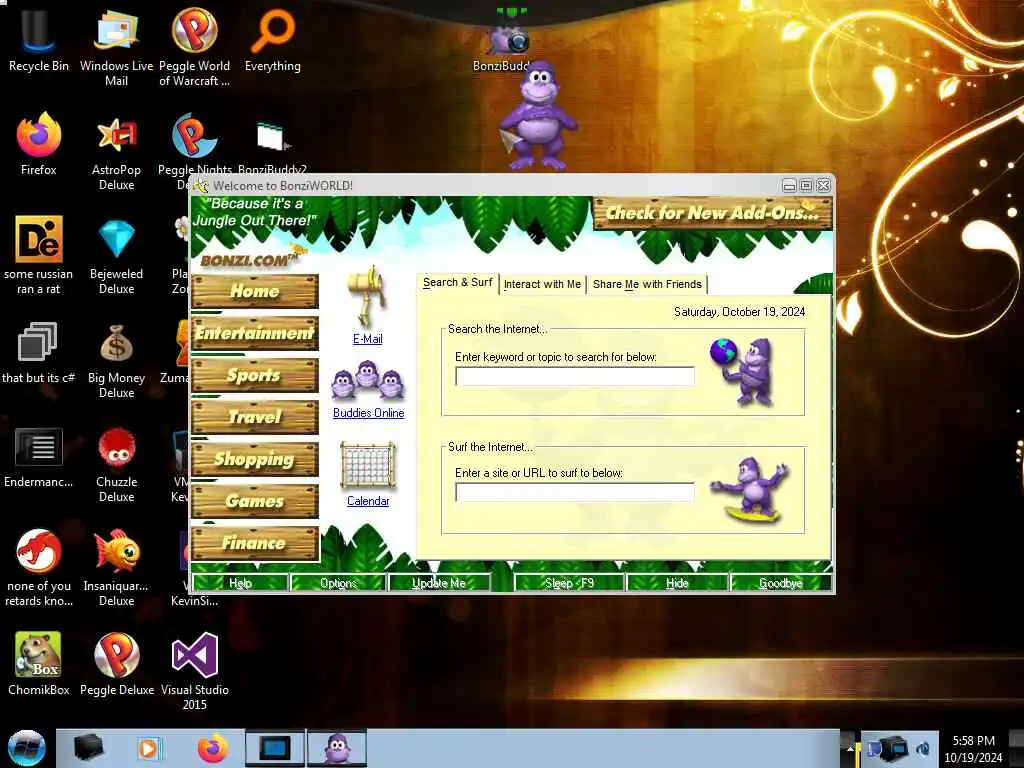Open the Calendar grid icon
Screen dimensions: 1024x768
pyautogui.click(x=368, y=466)
